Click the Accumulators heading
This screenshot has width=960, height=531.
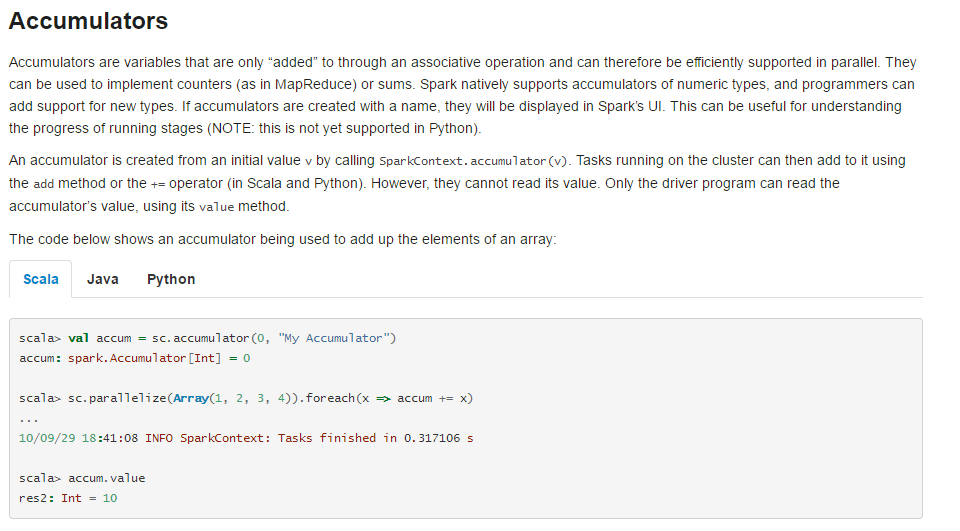(88, 21)
